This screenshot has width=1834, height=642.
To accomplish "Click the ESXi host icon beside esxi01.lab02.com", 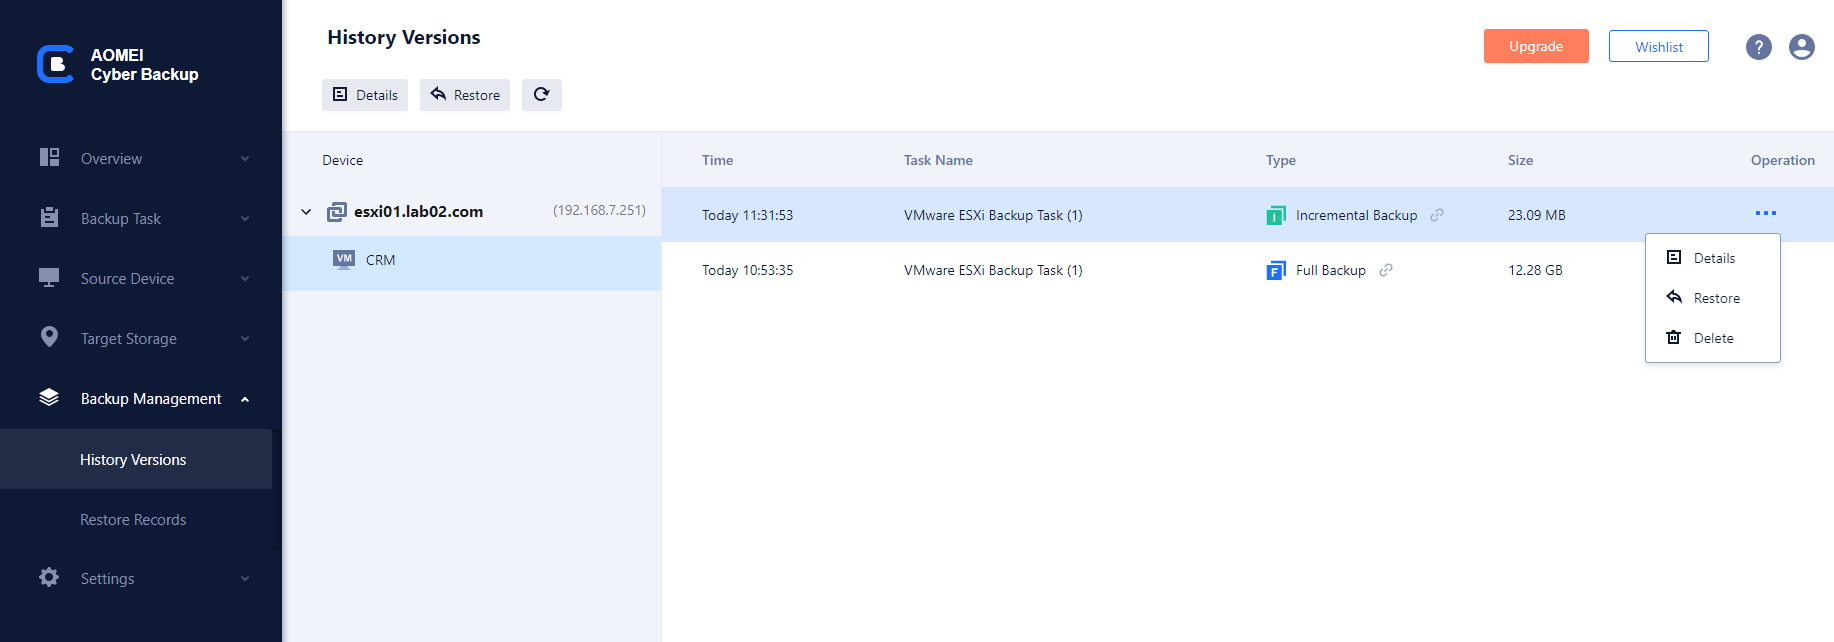I will (337, 211).
